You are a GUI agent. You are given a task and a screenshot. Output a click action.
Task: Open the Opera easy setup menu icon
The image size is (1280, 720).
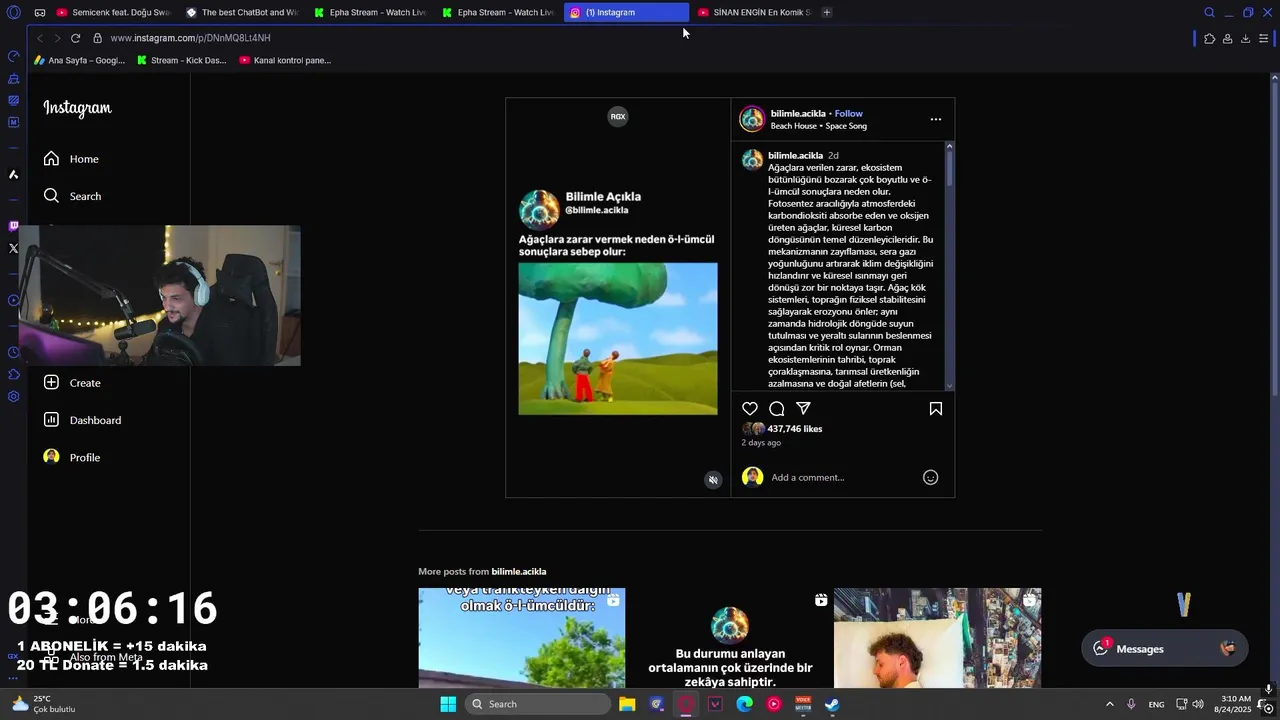[1263, 38]
